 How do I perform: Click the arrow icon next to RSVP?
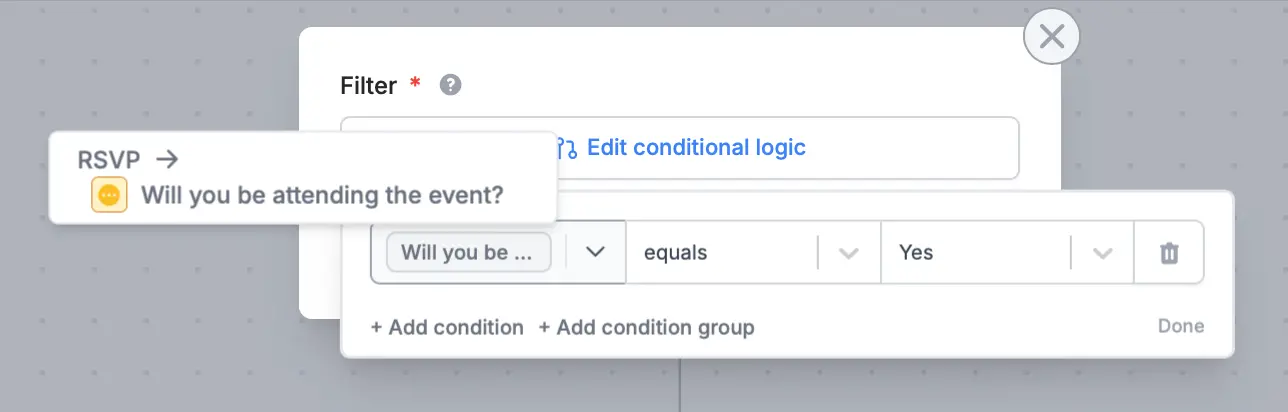pos(167,158)
